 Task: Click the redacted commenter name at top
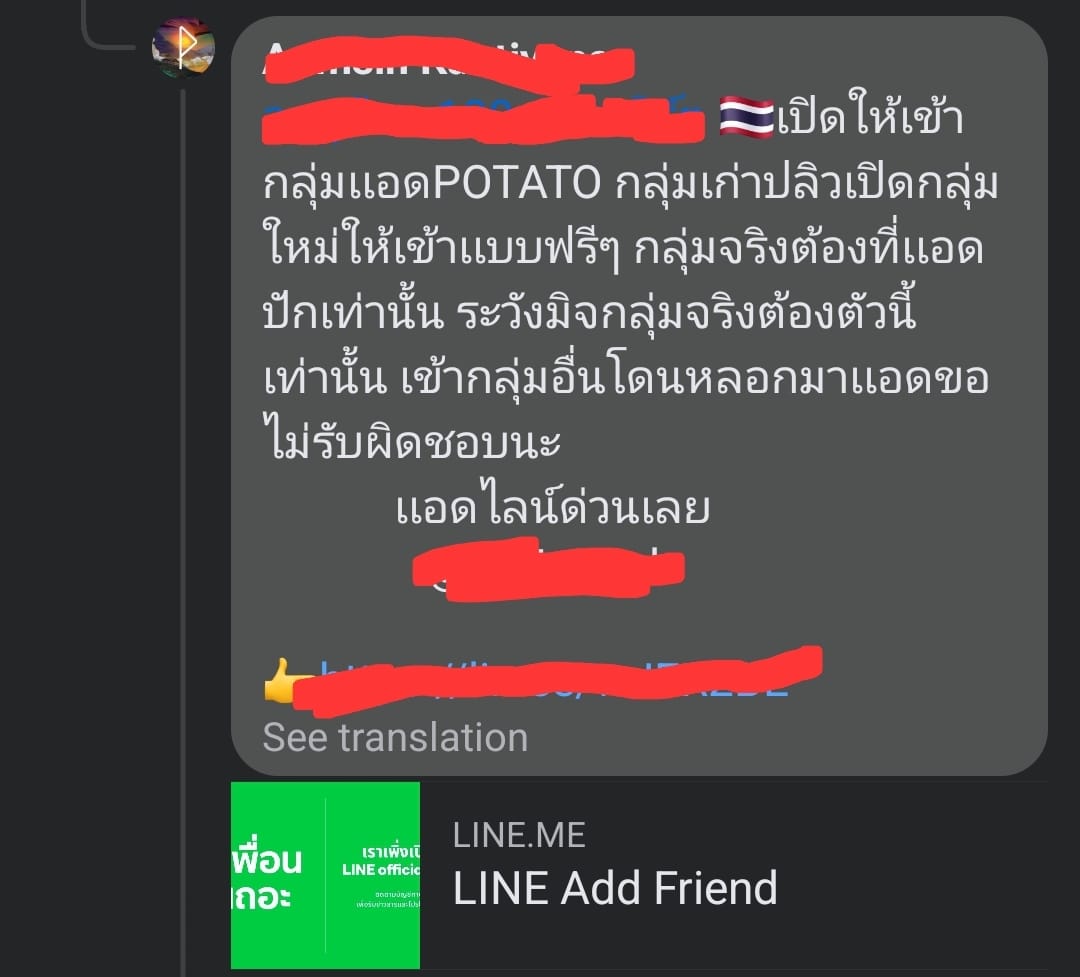pos(448,61)
